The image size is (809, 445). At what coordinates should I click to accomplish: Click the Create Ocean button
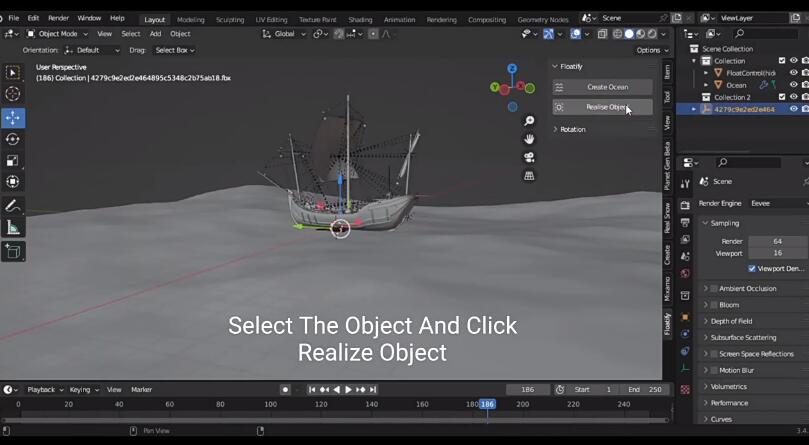602,87
